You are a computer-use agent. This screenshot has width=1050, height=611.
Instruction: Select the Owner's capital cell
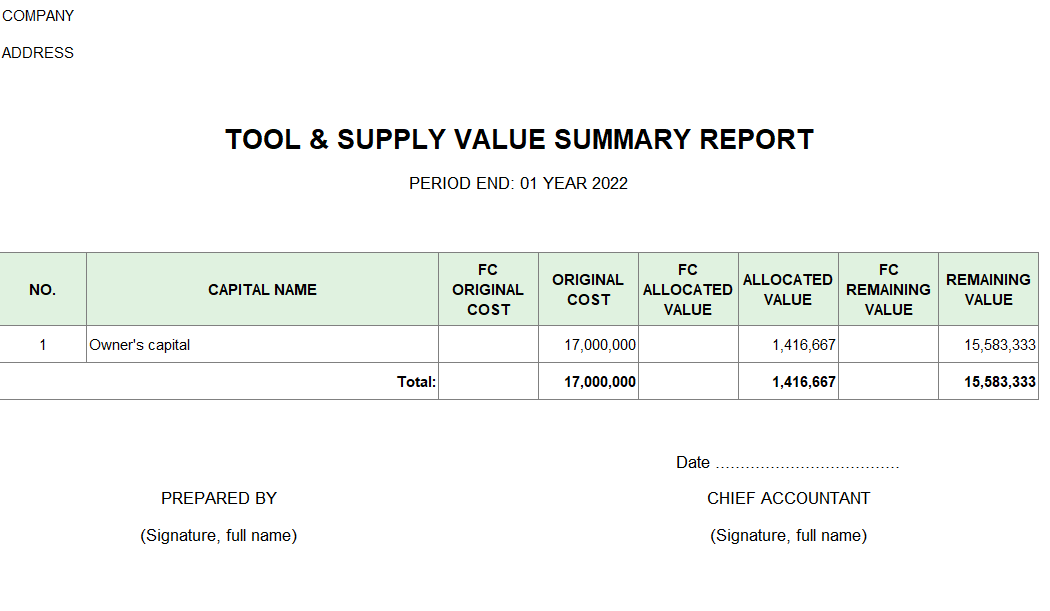(140, 345)
